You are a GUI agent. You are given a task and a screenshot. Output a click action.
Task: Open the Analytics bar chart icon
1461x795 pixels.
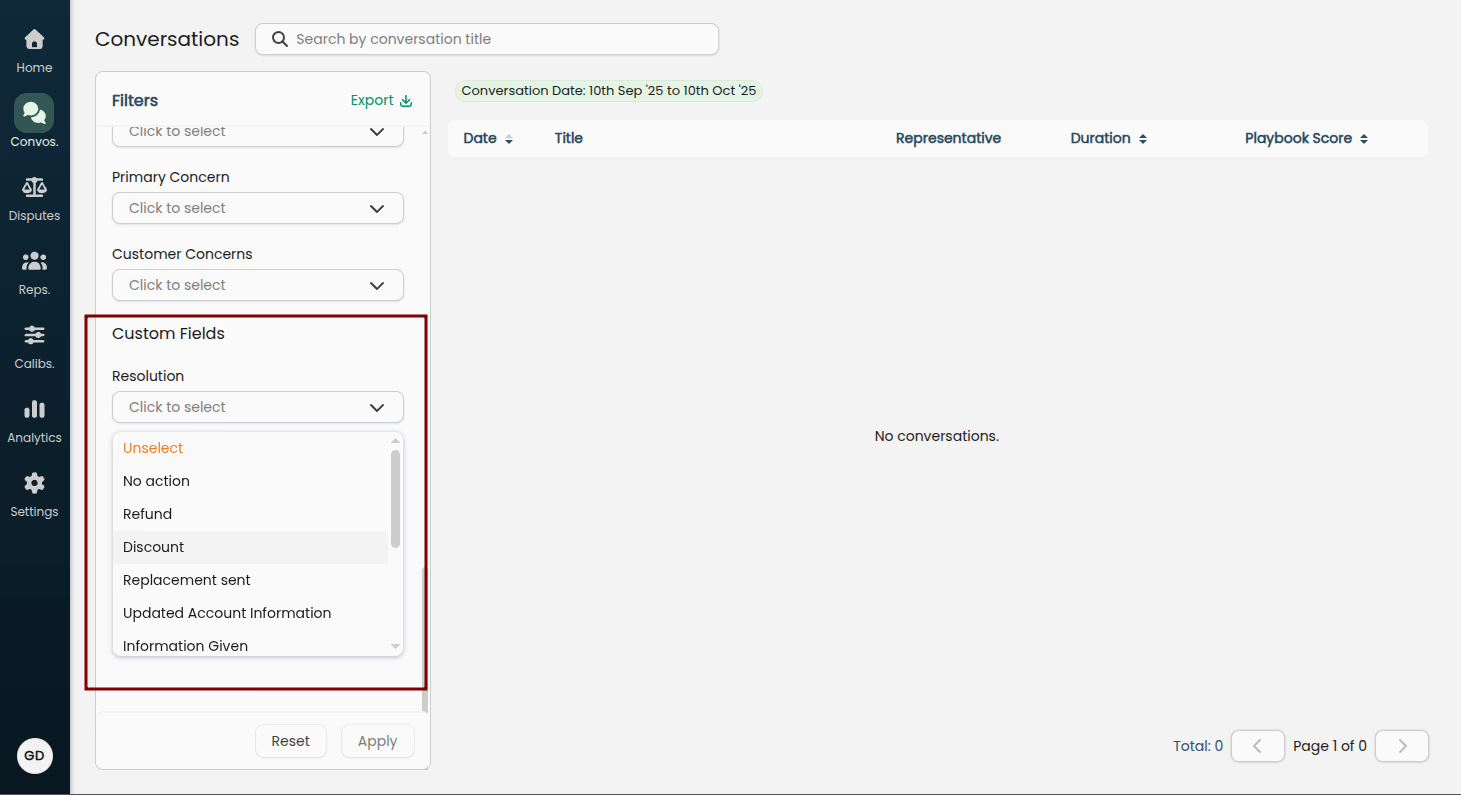point(34,410)
